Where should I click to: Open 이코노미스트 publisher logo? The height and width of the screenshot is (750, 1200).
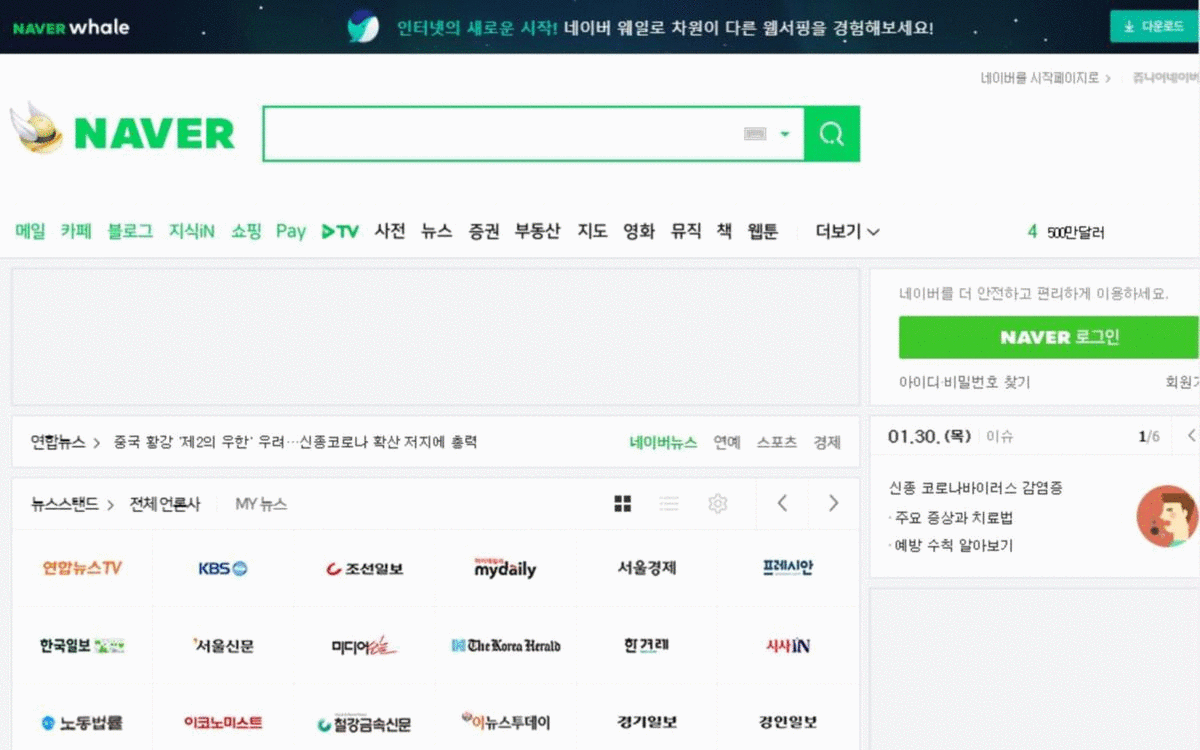pos(223,722)
